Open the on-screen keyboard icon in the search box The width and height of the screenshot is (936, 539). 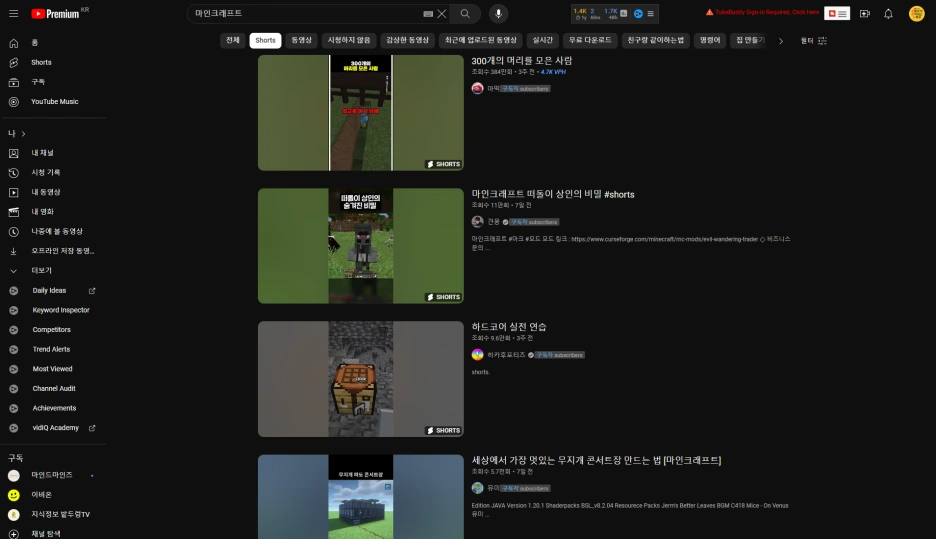(428, 14)
